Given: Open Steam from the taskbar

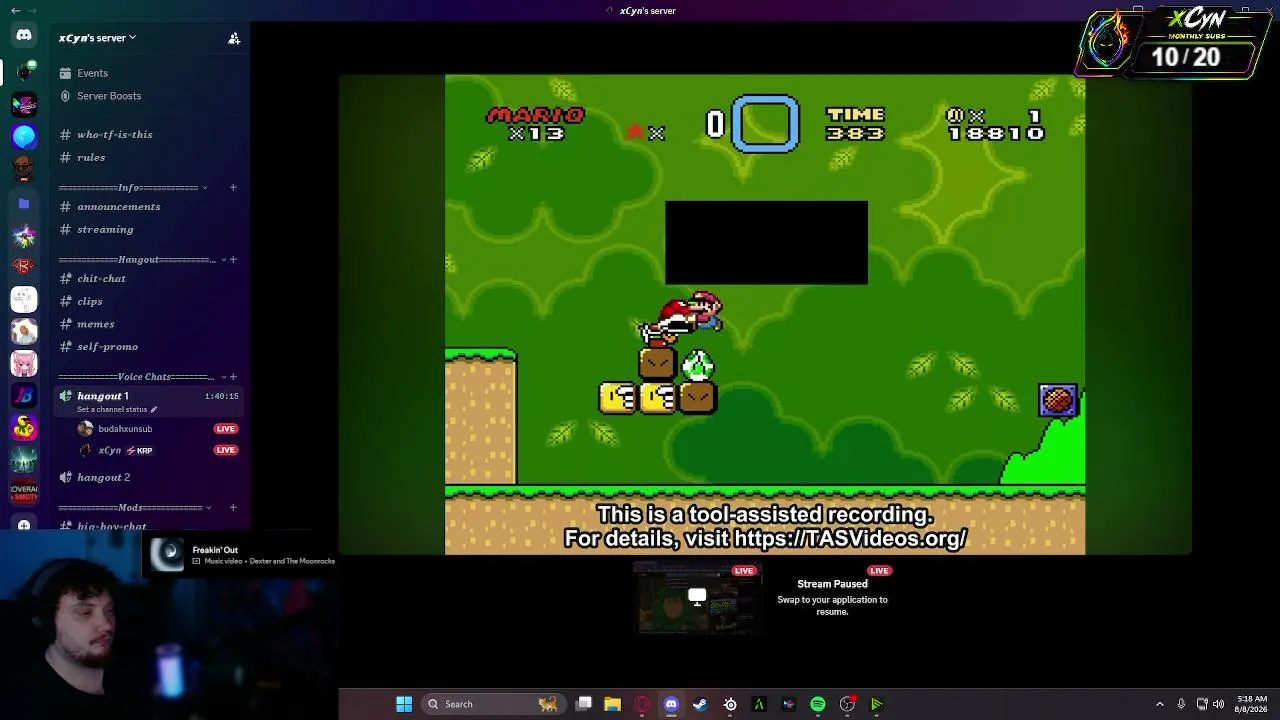Looking at the screenshot, I should (700, 704).
